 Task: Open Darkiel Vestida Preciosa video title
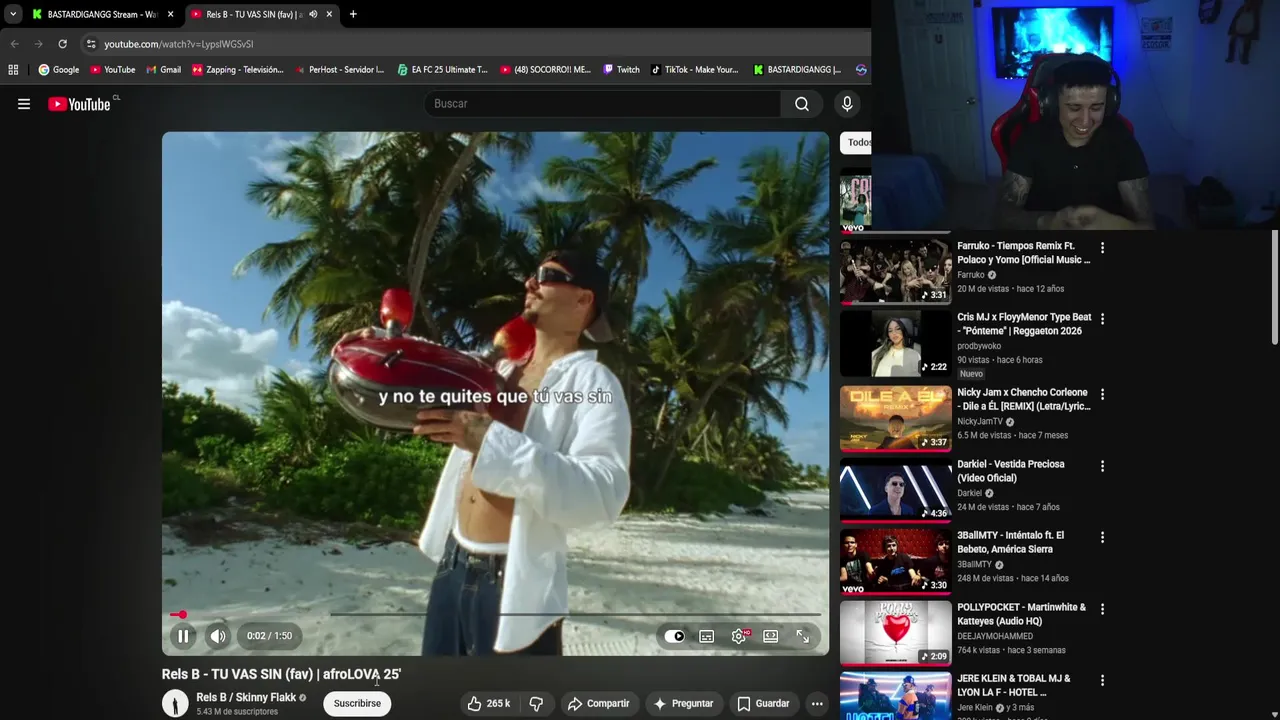pos(1011,471)
